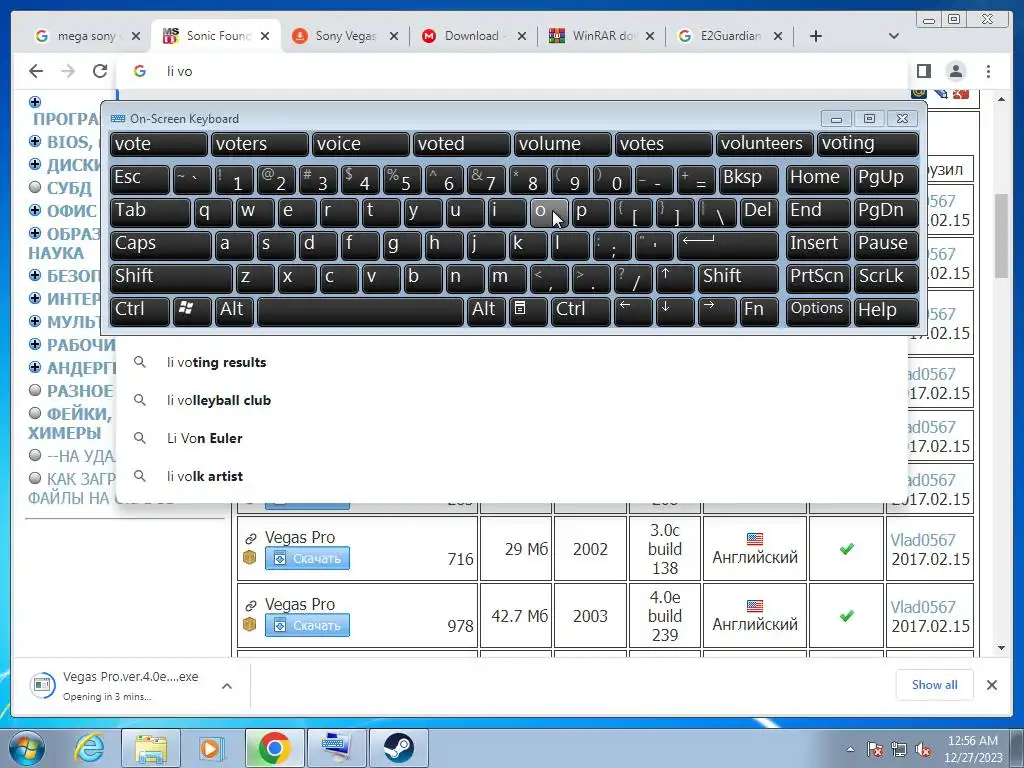
Task: Tap the right arrow key on keyboard
Action: [x=717, y=310]
